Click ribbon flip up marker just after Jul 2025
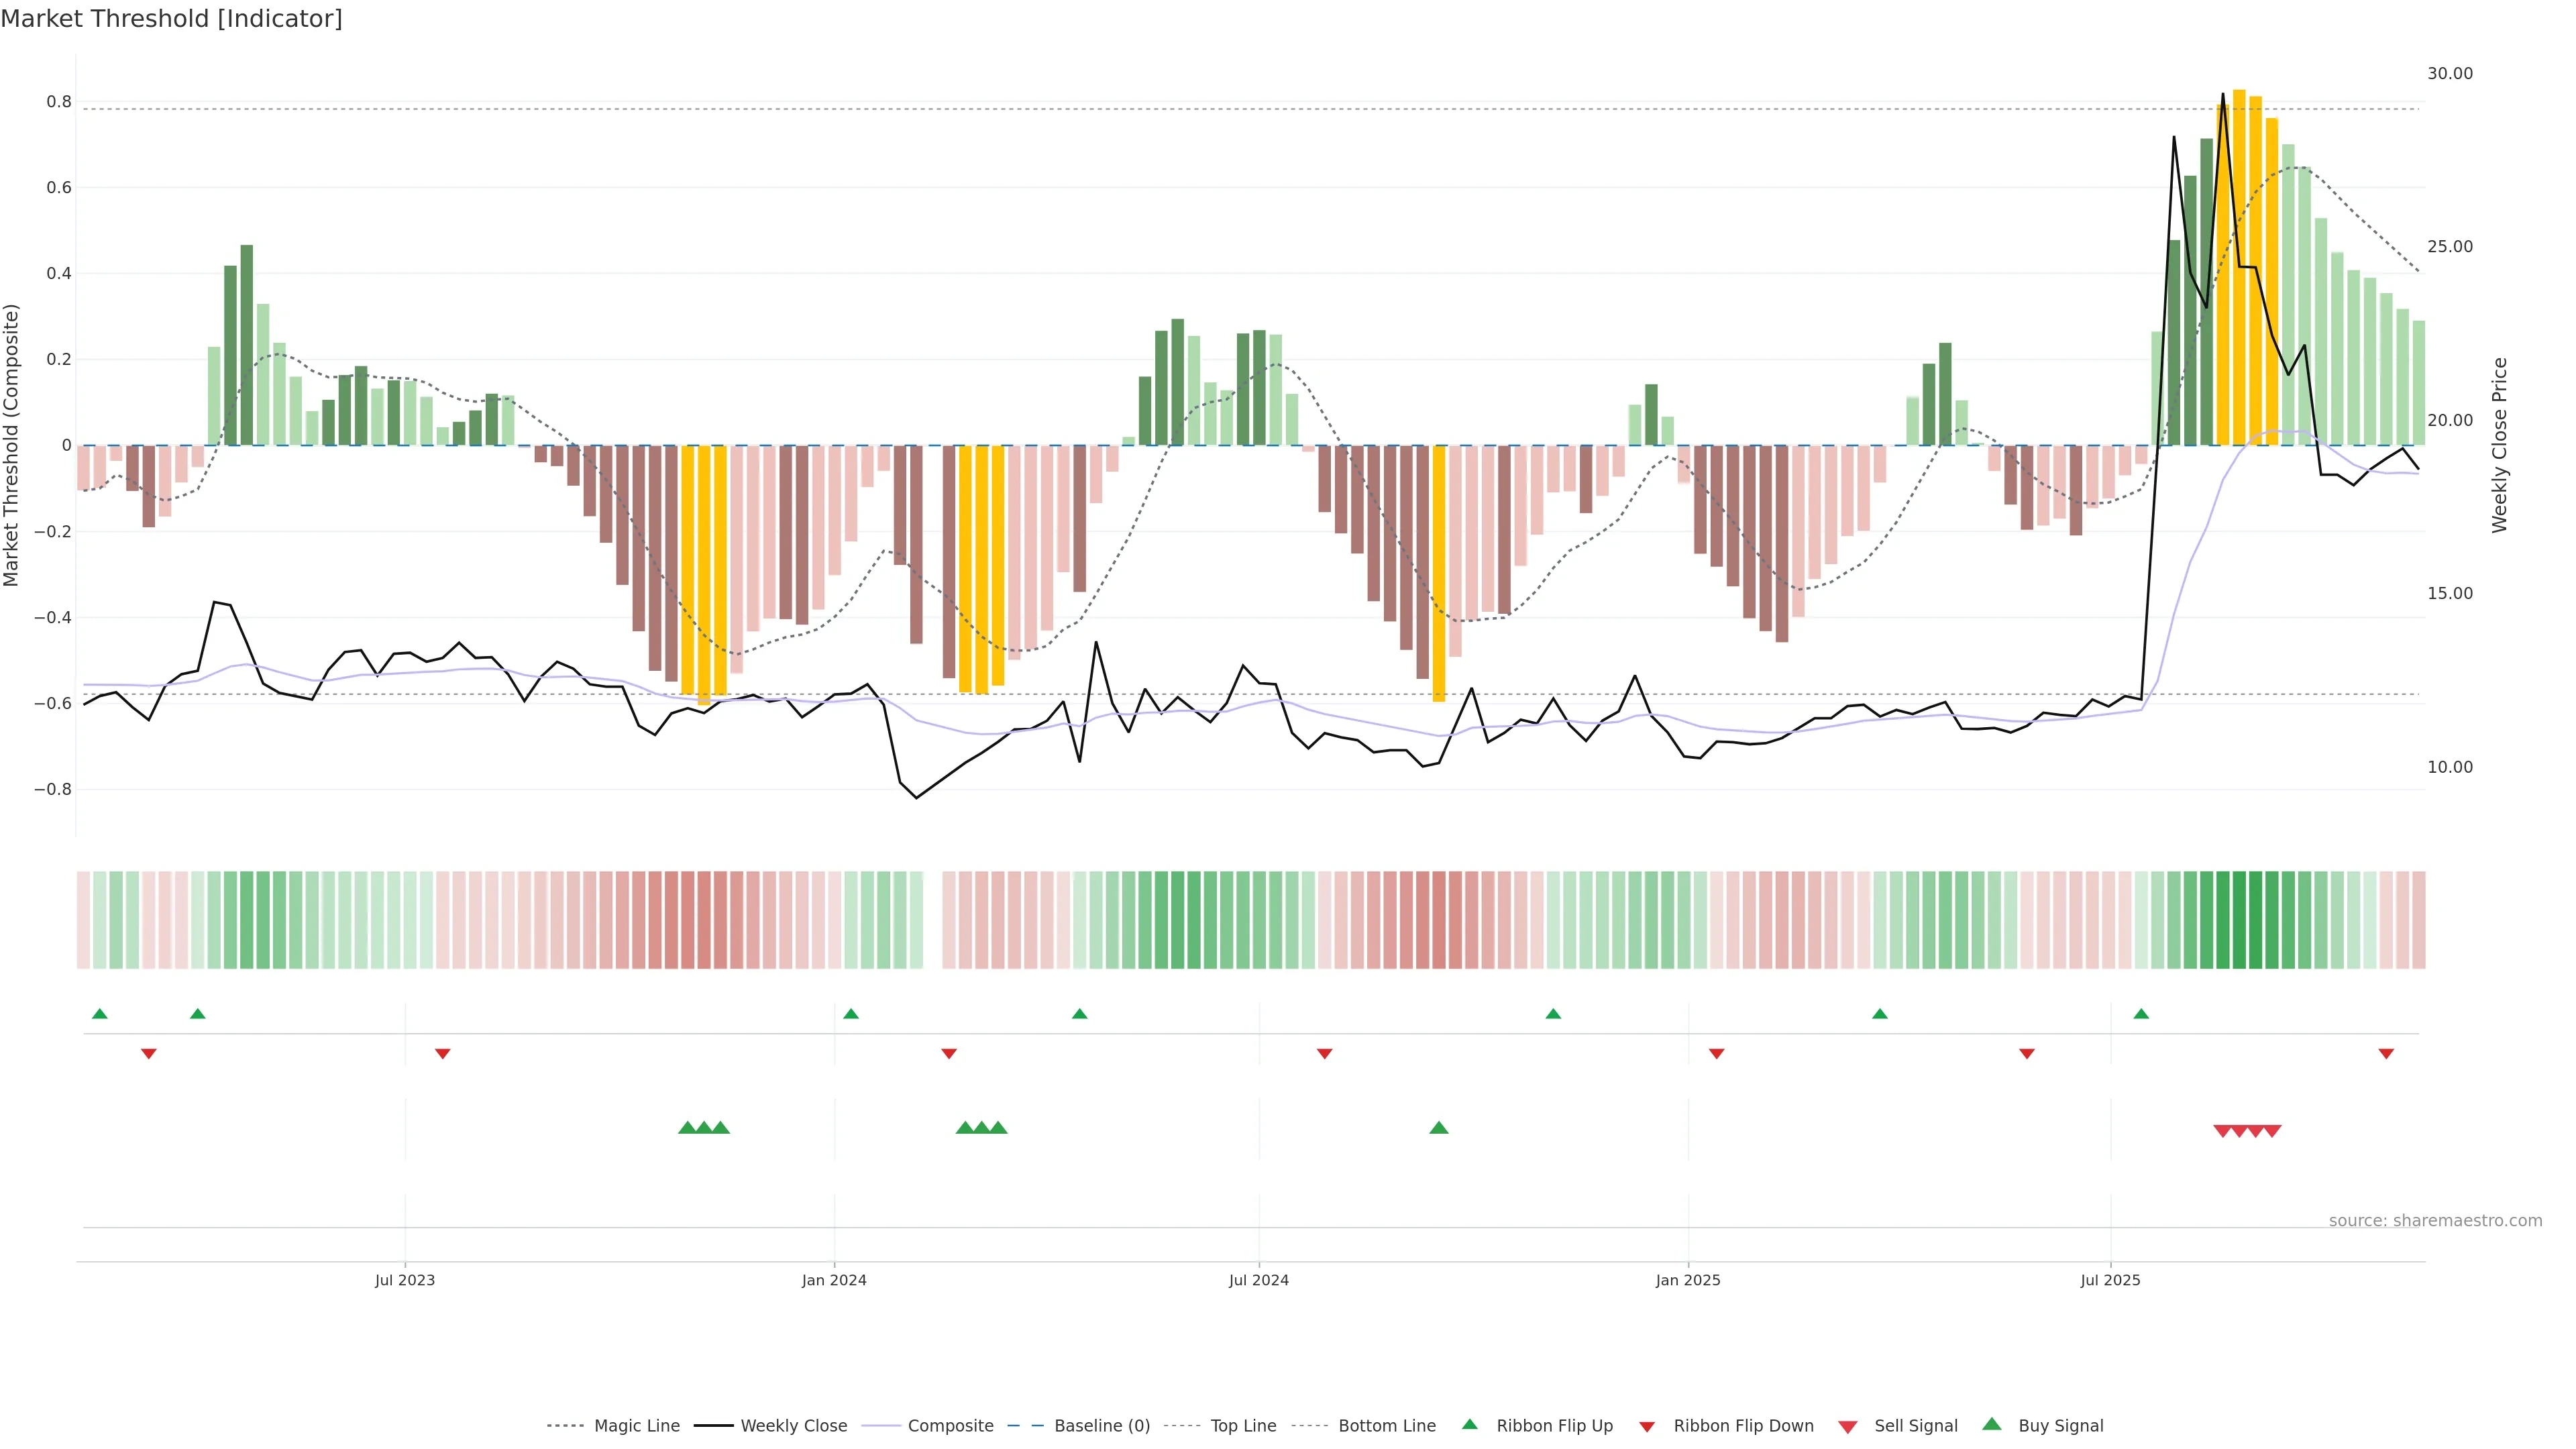This screenshot has width=2576, height=1449. point(2141,1014)
